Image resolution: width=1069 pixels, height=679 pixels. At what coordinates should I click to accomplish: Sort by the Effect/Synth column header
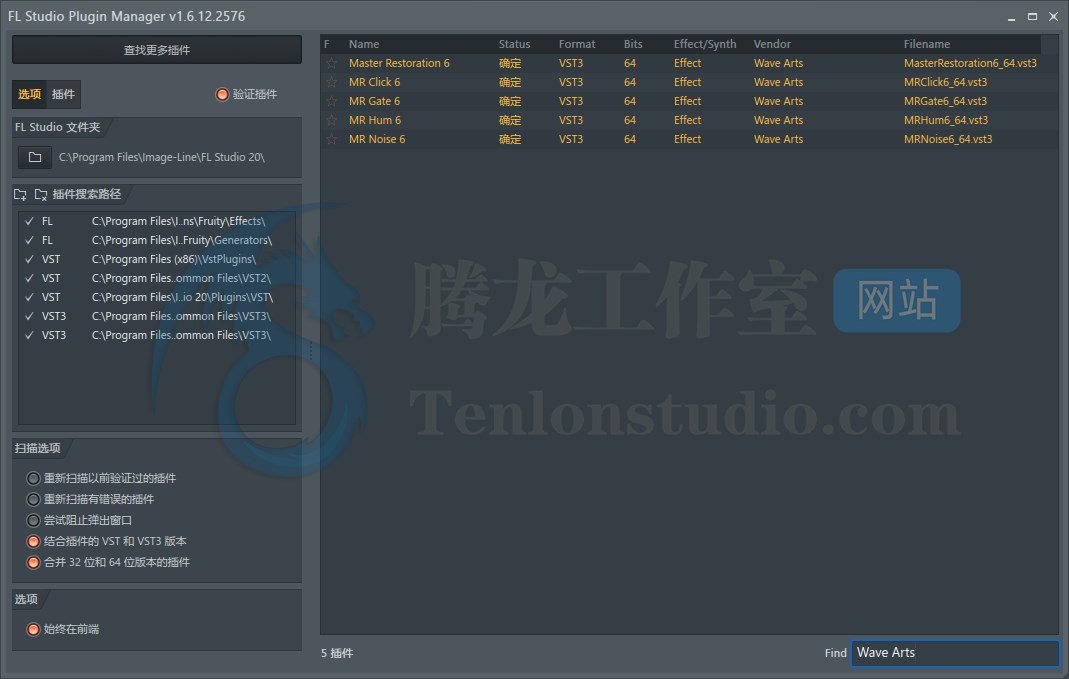(x=705, y=44)
